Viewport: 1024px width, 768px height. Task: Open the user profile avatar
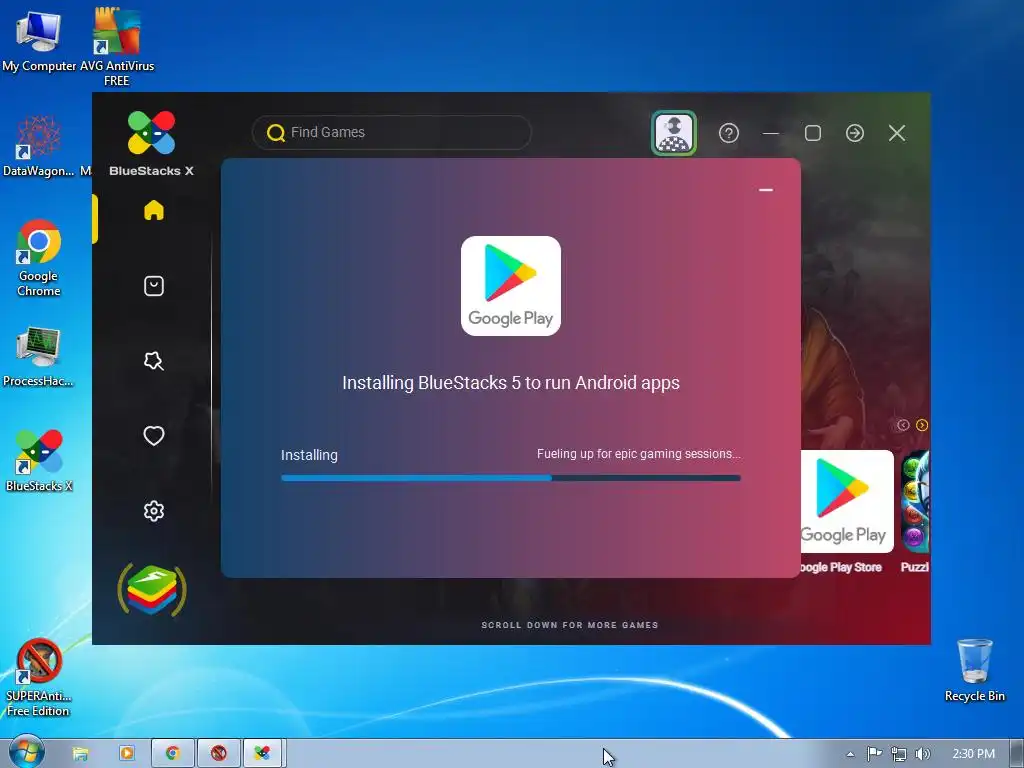[674, 133]
